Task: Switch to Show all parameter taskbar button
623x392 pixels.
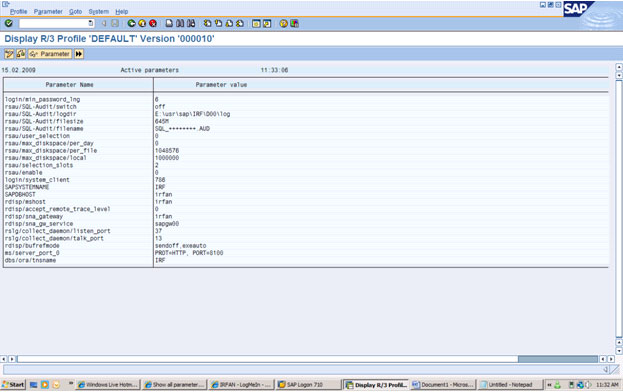Action: [x=174, y=384]
